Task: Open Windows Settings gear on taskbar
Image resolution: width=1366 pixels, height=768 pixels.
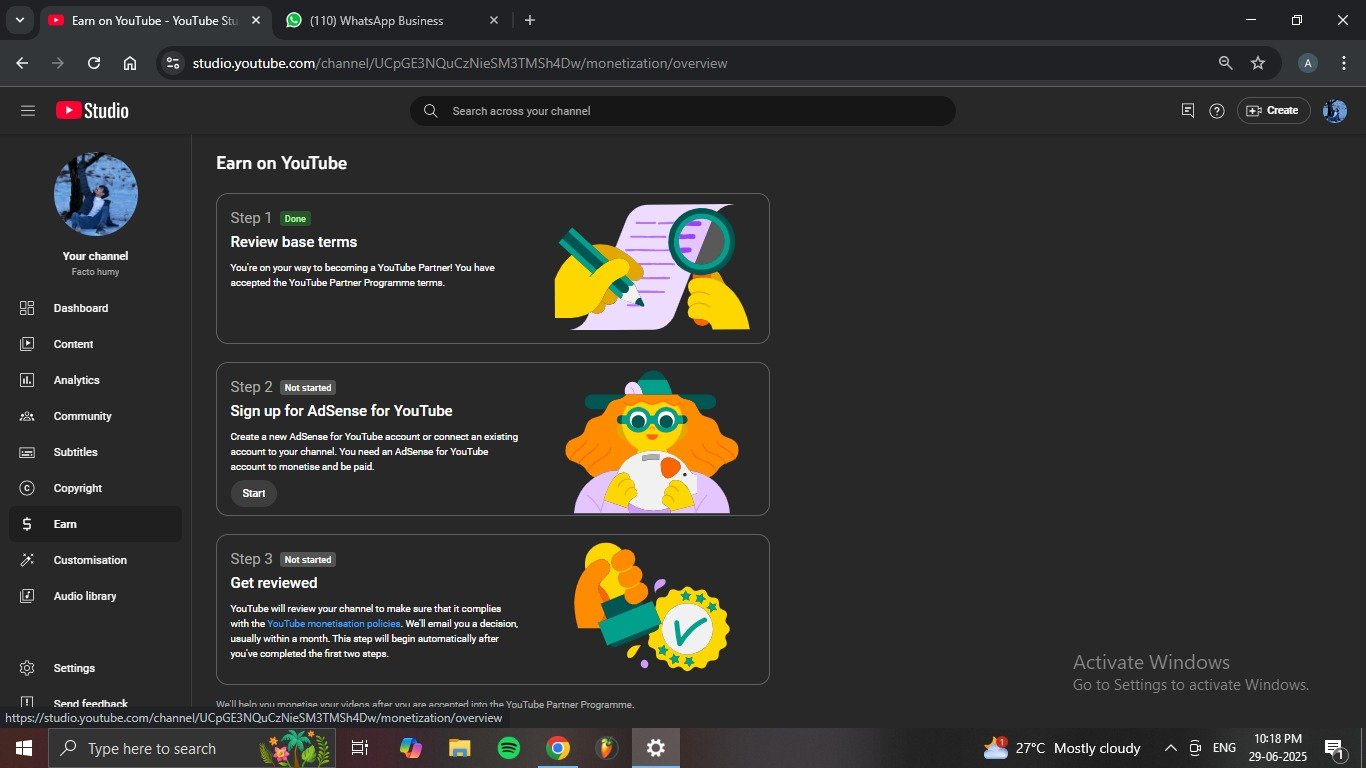Action: (656, 748)
